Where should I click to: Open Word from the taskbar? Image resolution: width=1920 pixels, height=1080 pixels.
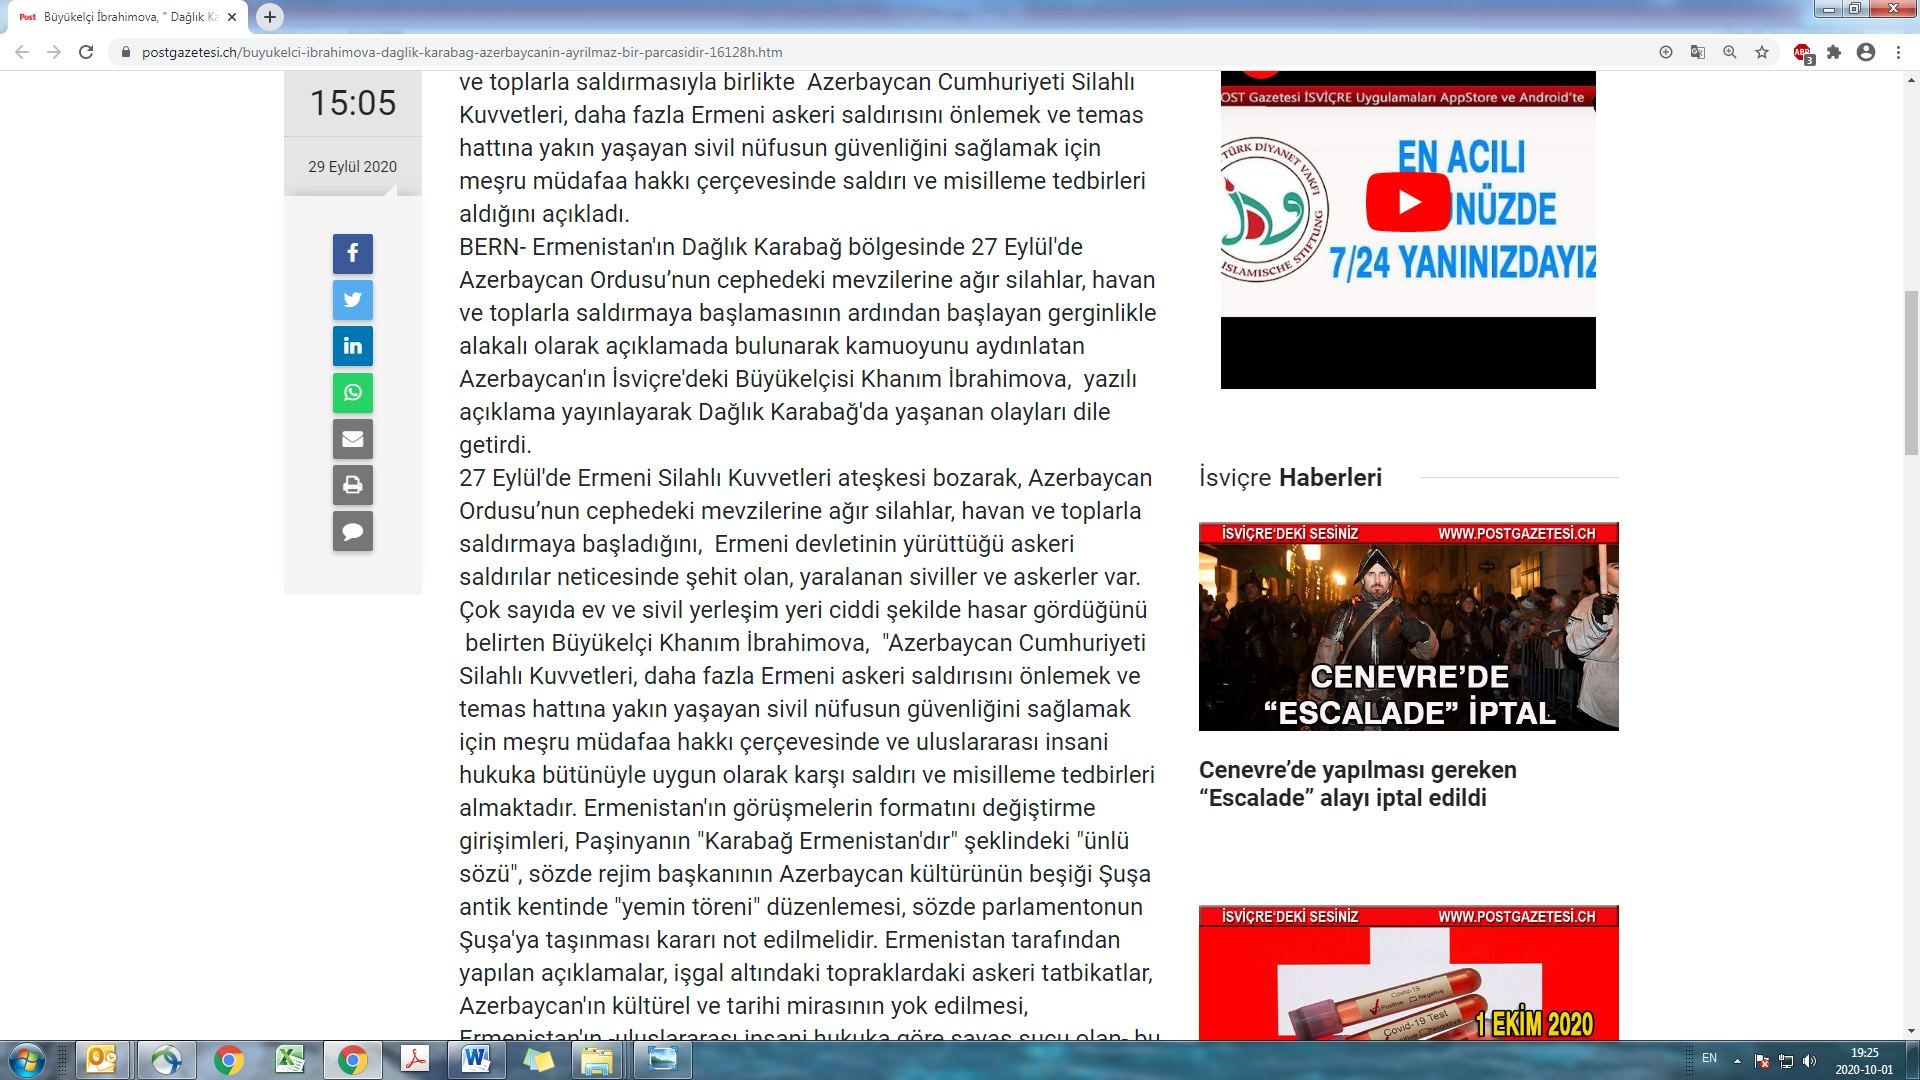[476, 1060]
